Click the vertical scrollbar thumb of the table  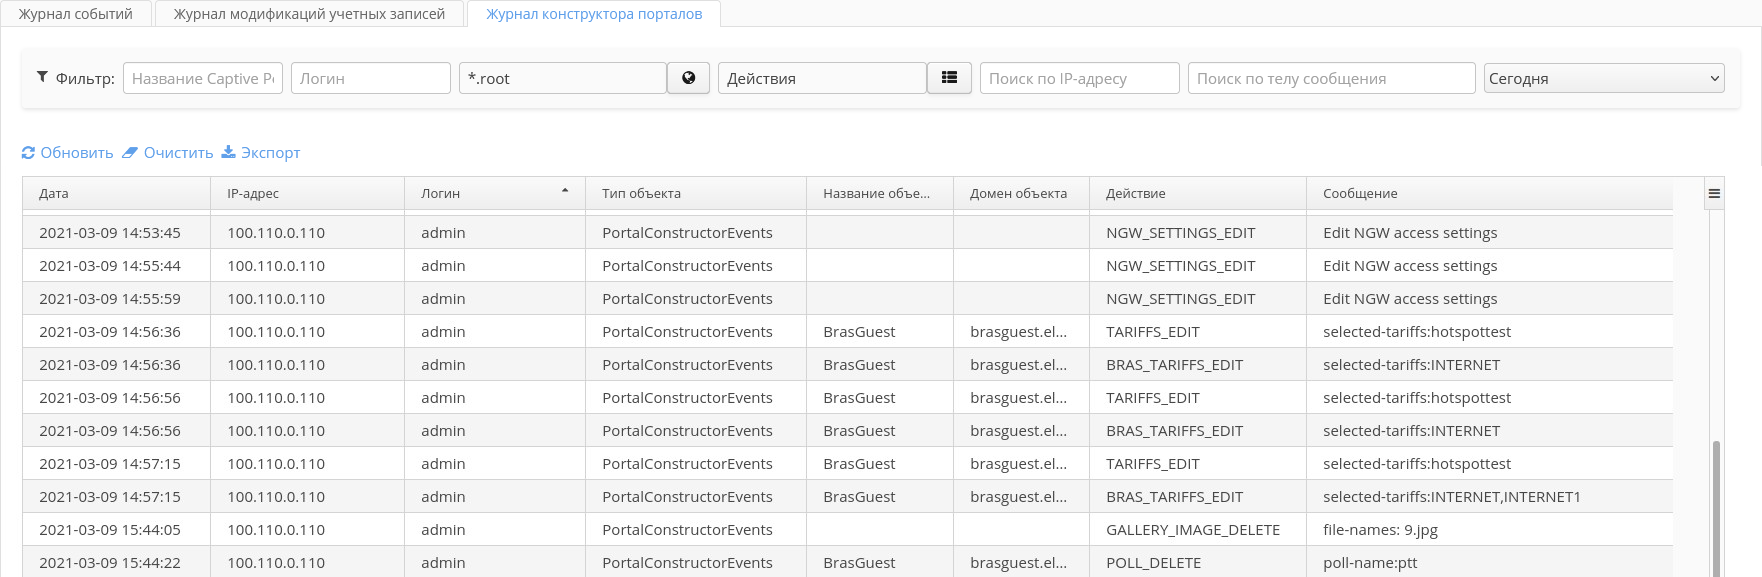(1717, 508)
